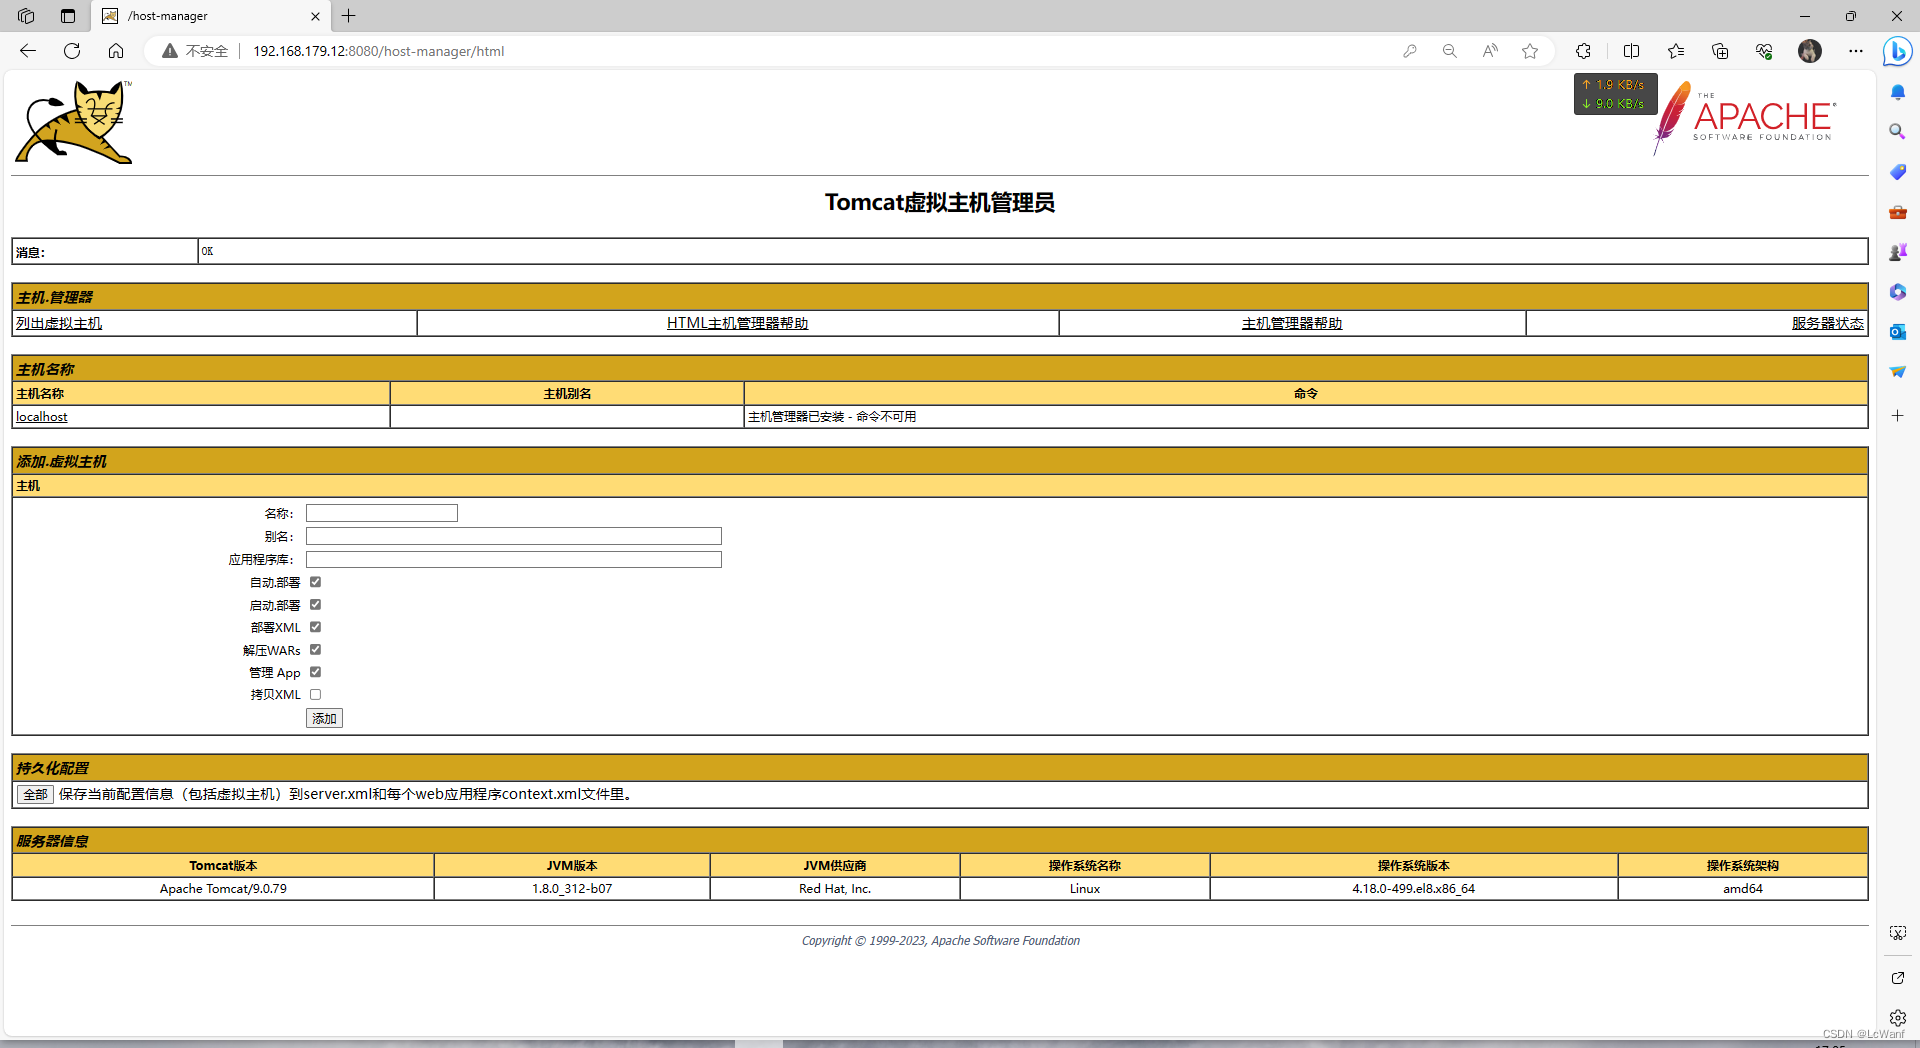
Task: Click the browser back arrow
Action: pos(28,51)
